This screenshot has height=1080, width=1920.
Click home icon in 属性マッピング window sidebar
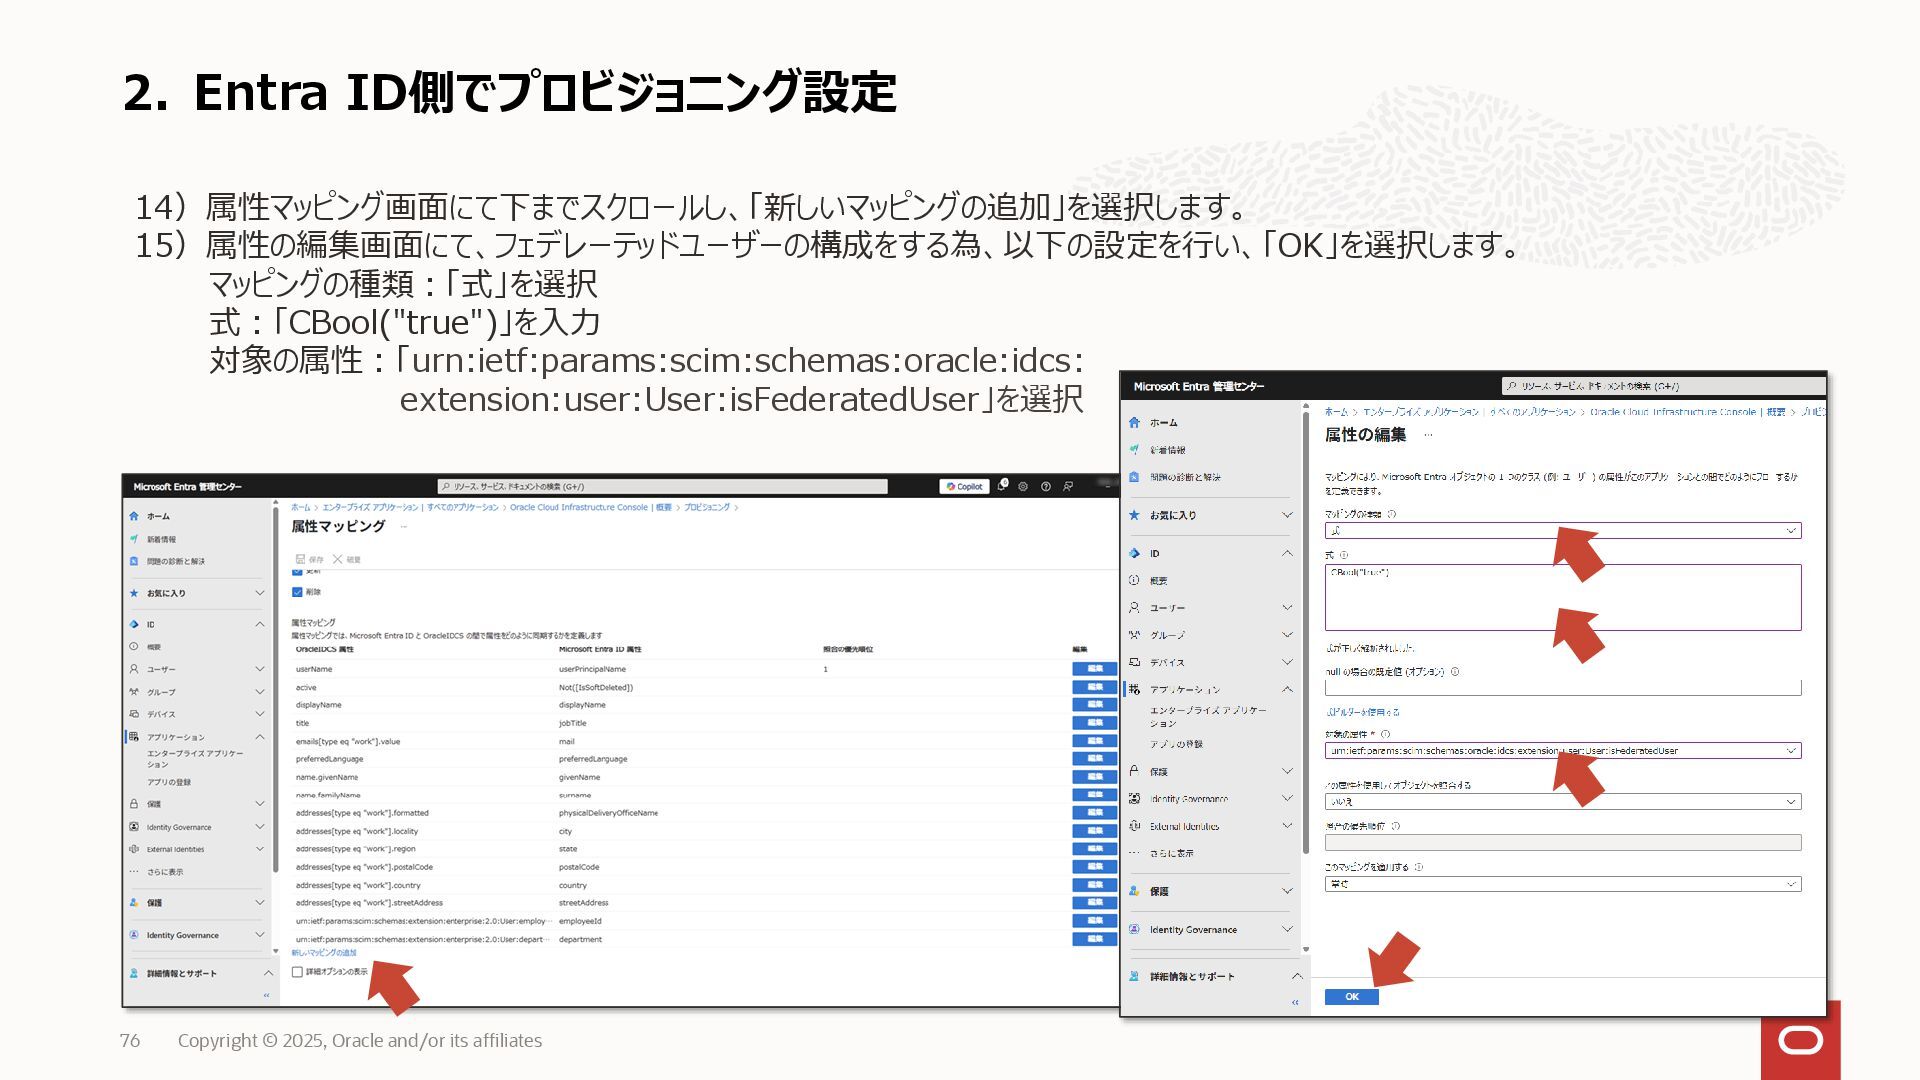134,516
